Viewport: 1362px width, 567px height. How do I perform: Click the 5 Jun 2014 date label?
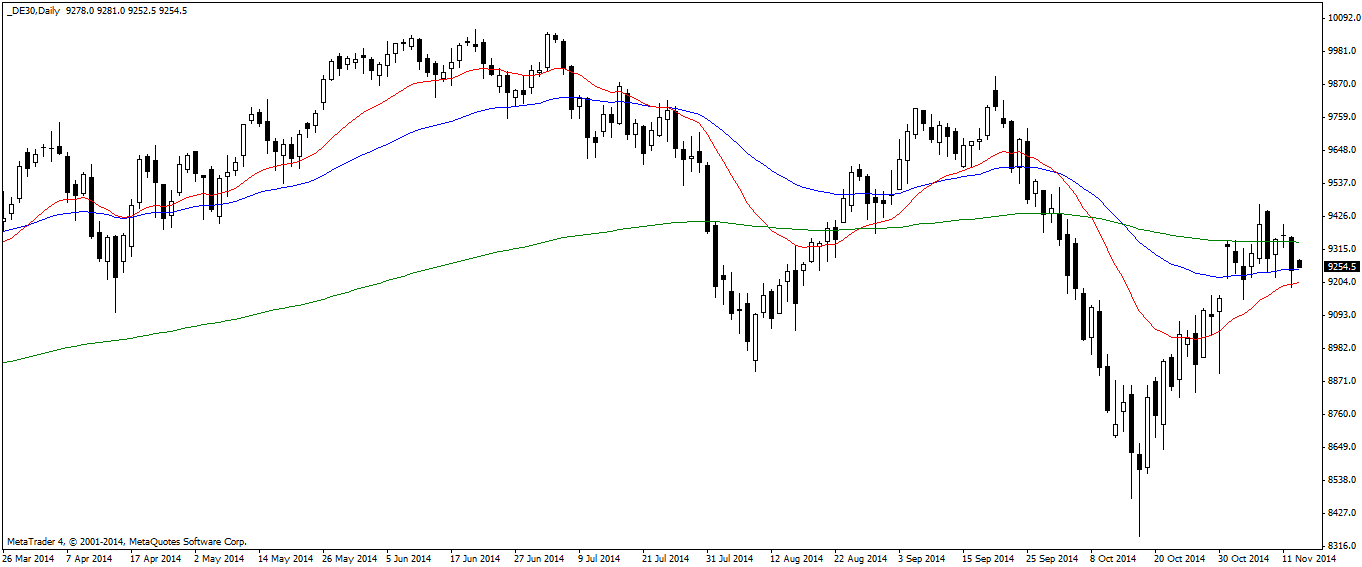[409, 558]
